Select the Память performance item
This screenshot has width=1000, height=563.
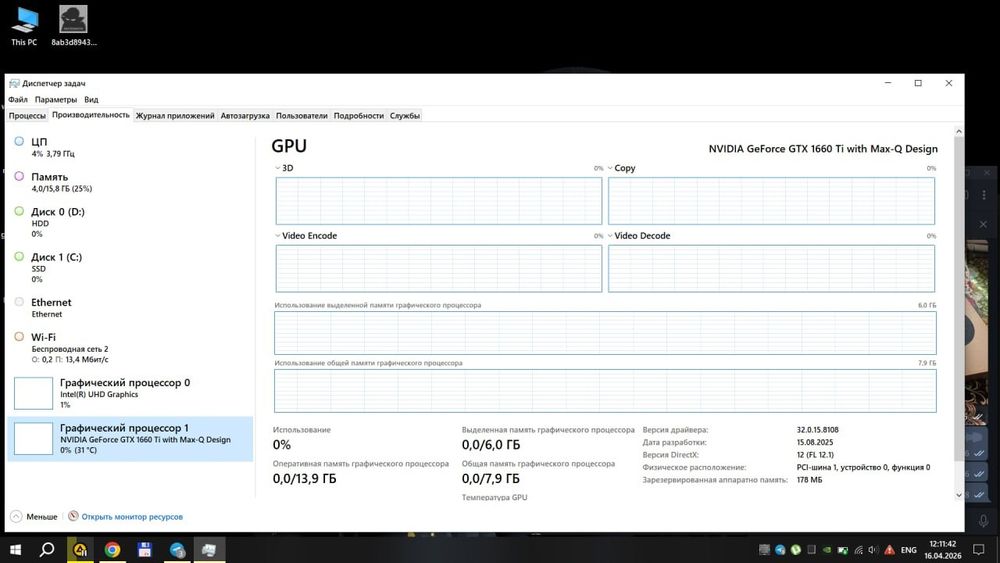pos(130,182)
